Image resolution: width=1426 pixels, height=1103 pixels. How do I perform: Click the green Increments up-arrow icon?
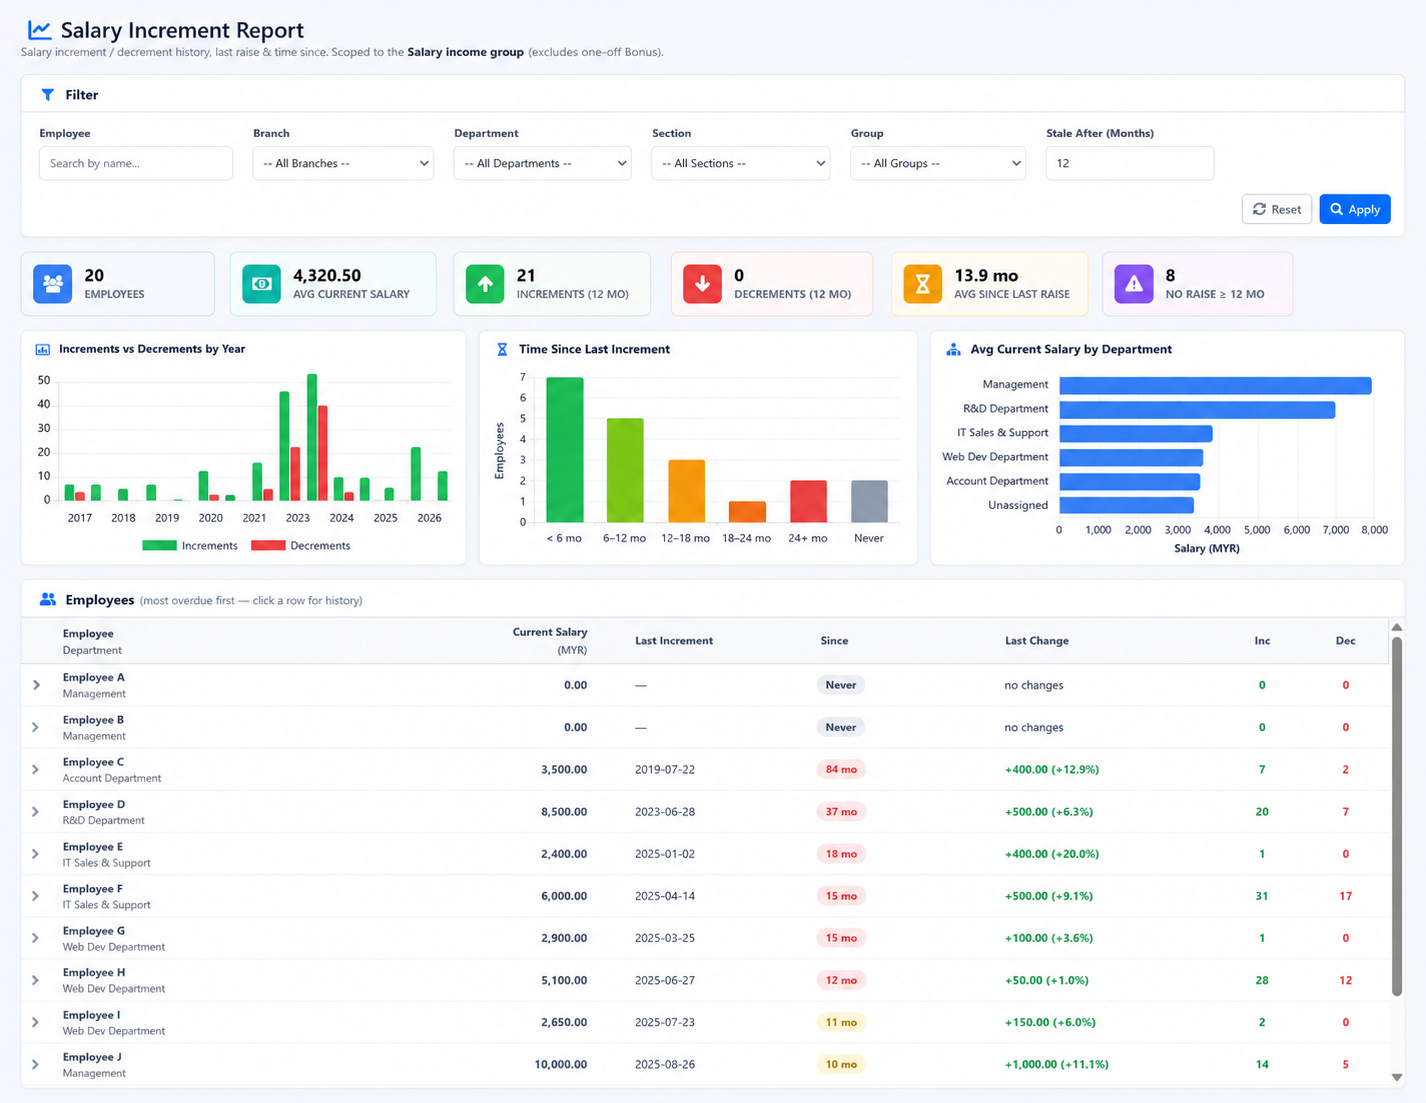pyautogui.click(x=485, y=284)
